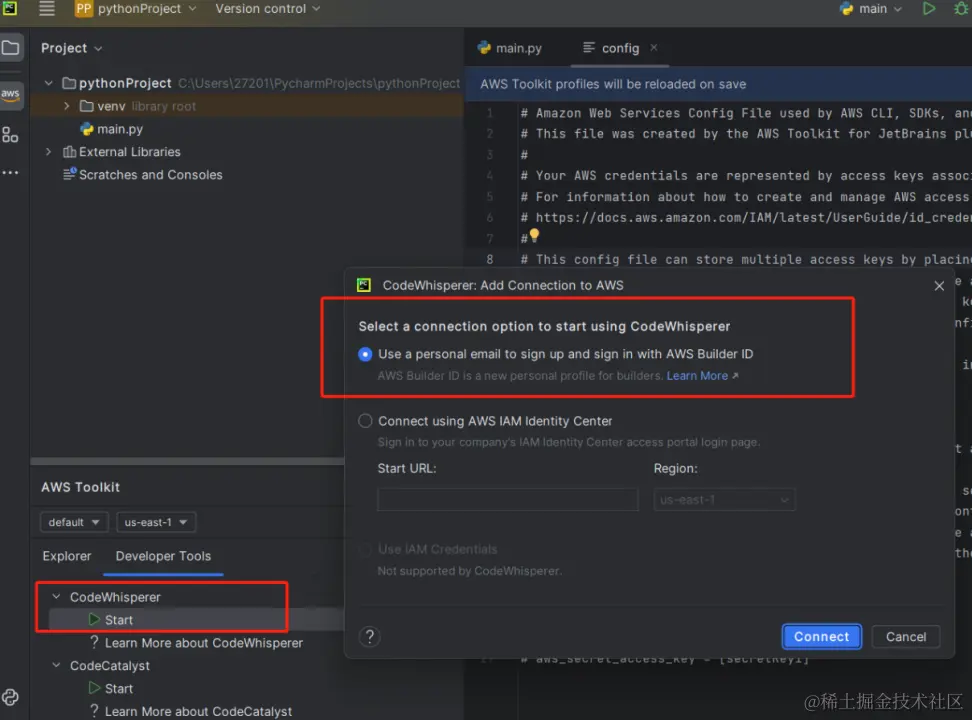
Task: Click Start under CodeCatalyst
Action: pos(118,688)
